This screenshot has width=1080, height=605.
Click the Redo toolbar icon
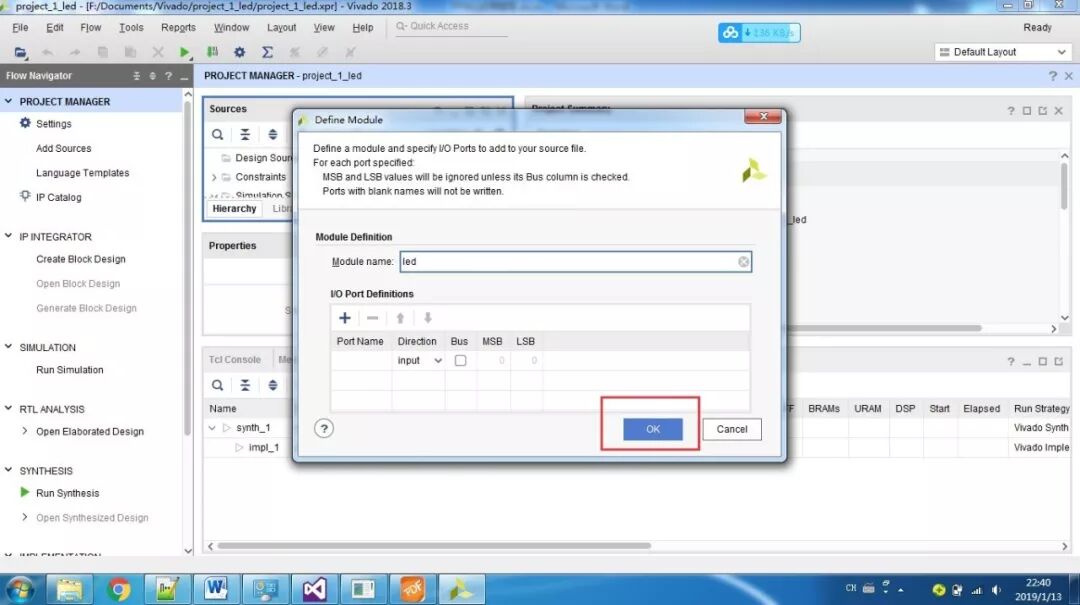(74, 52)
